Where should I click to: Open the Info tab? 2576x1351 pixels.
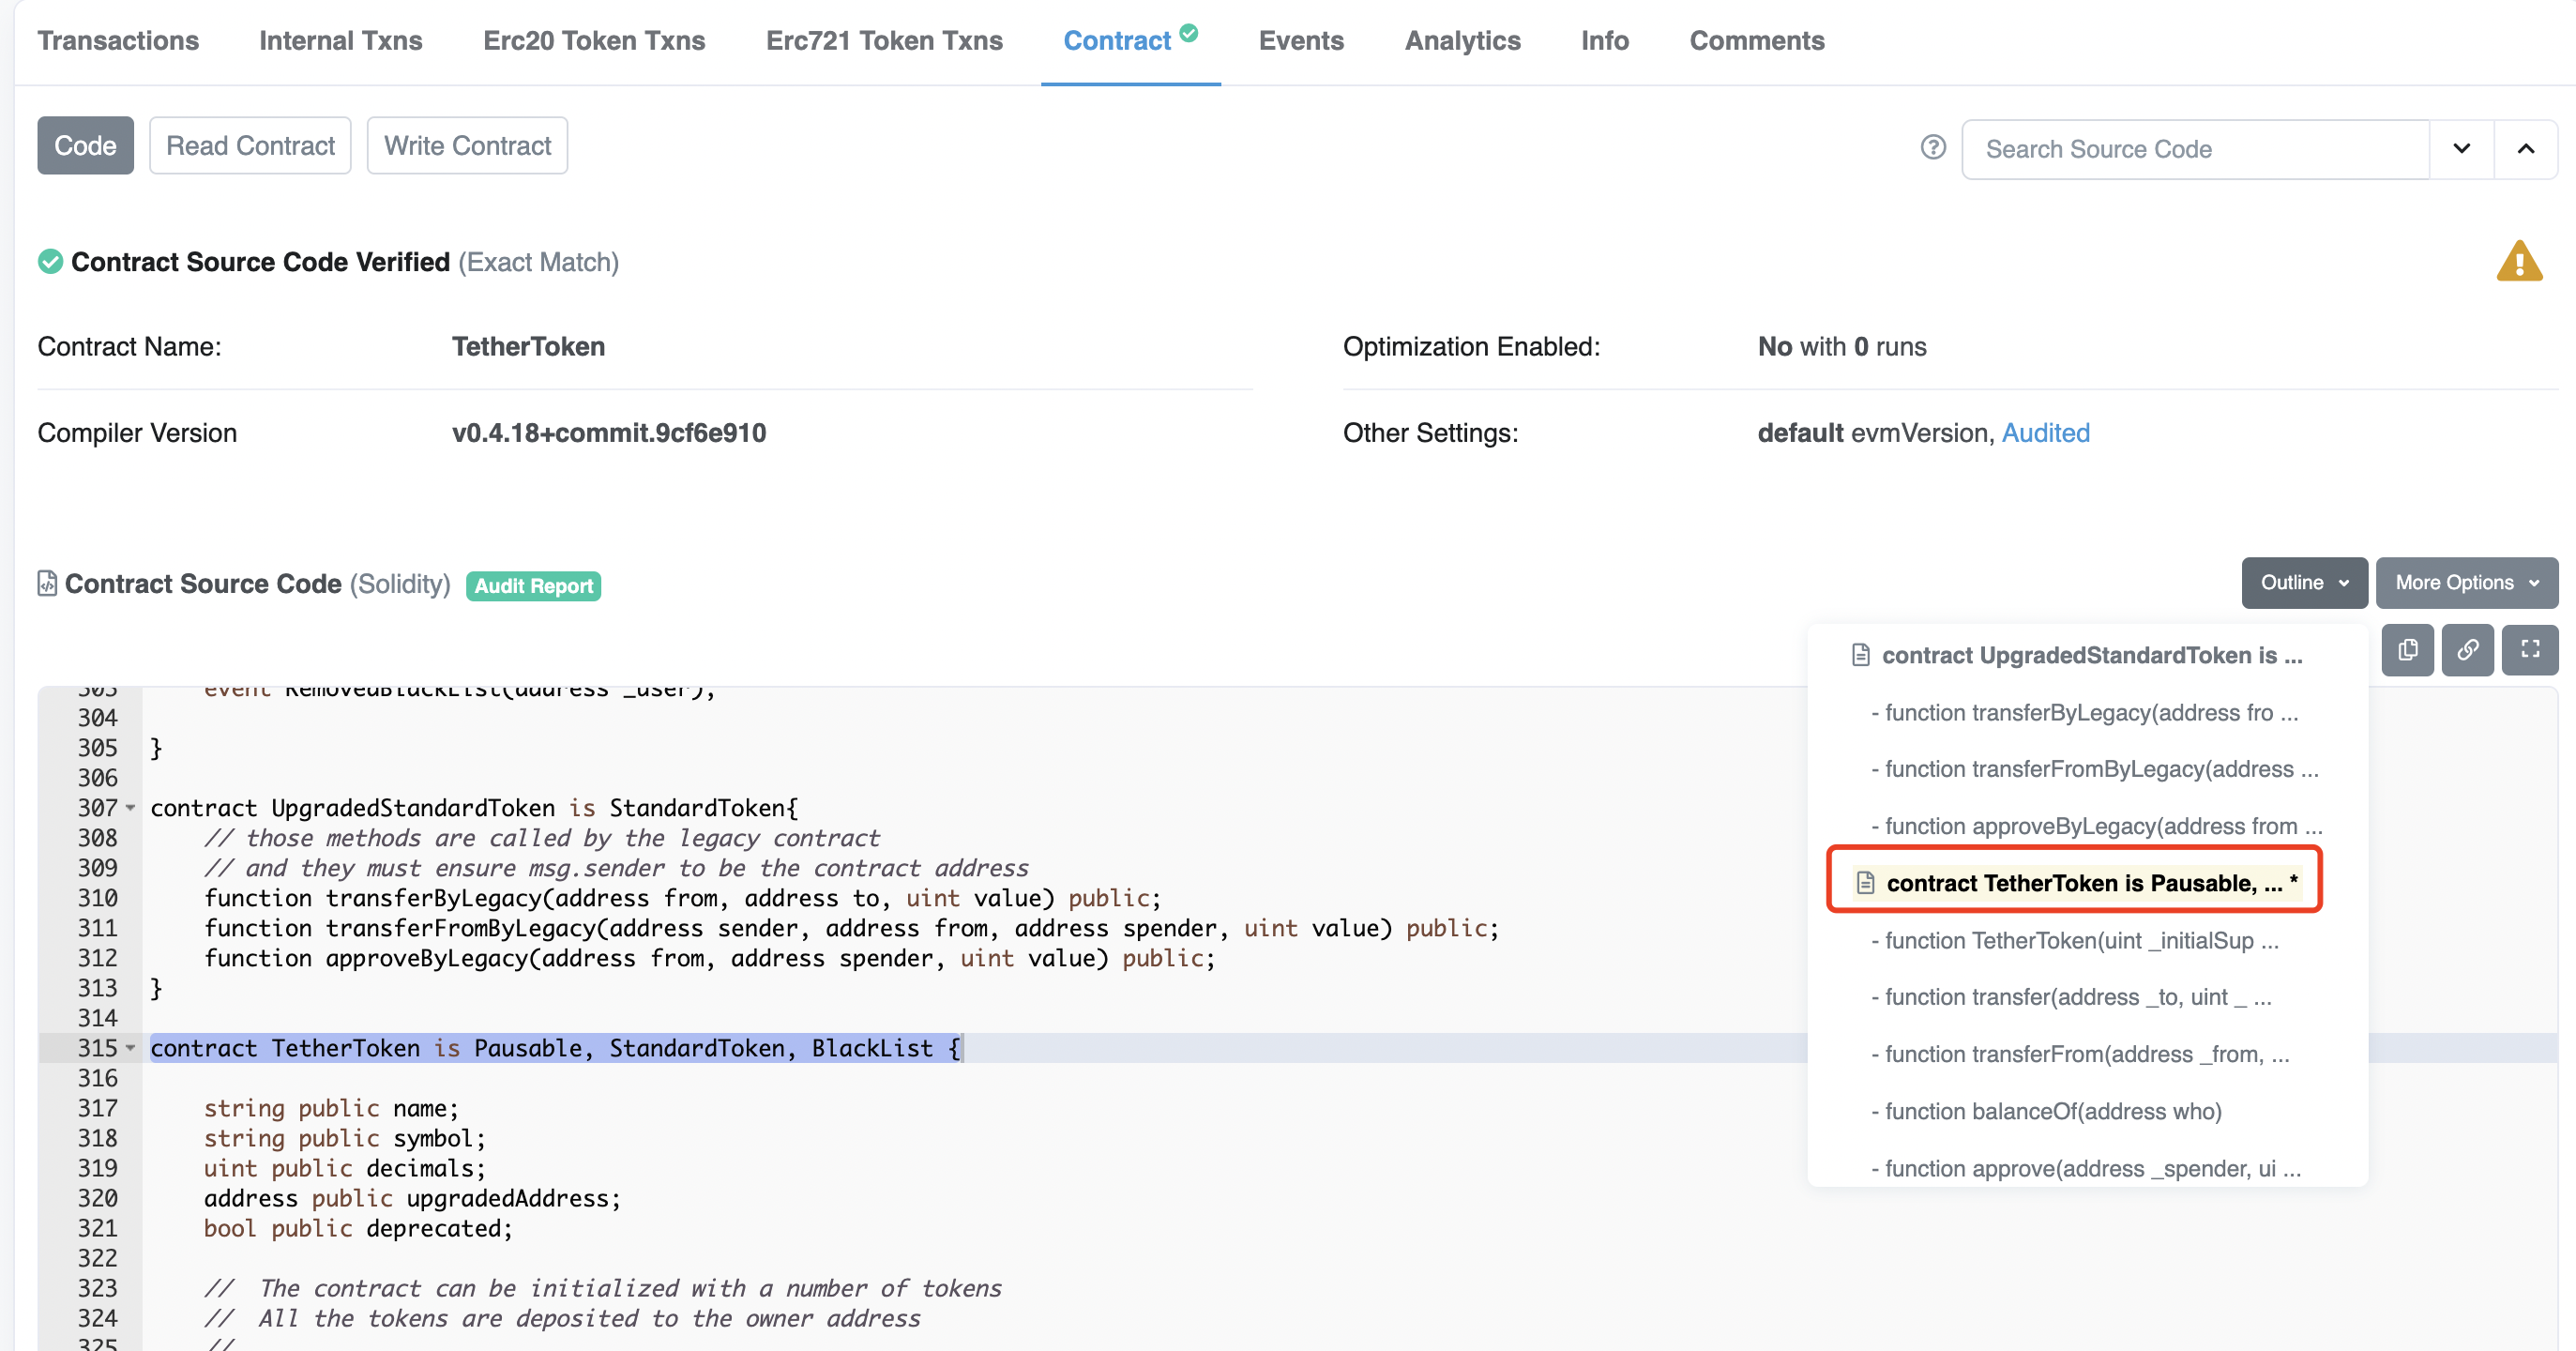click(x=1605, y=41)
